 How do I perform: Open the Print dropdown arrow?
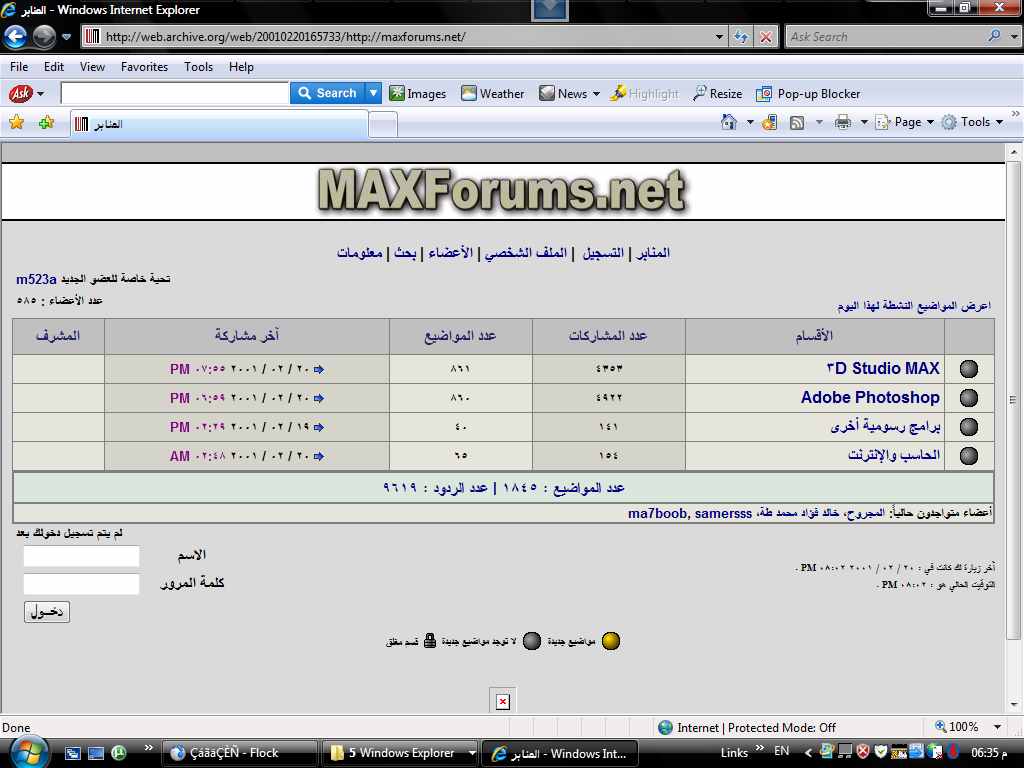(864, 122)
